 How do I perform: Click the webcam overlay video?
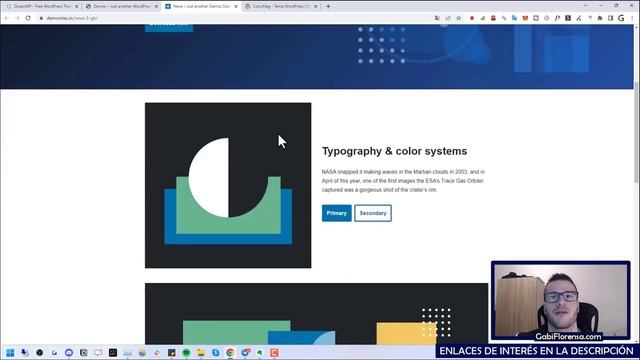click(561, 300)
